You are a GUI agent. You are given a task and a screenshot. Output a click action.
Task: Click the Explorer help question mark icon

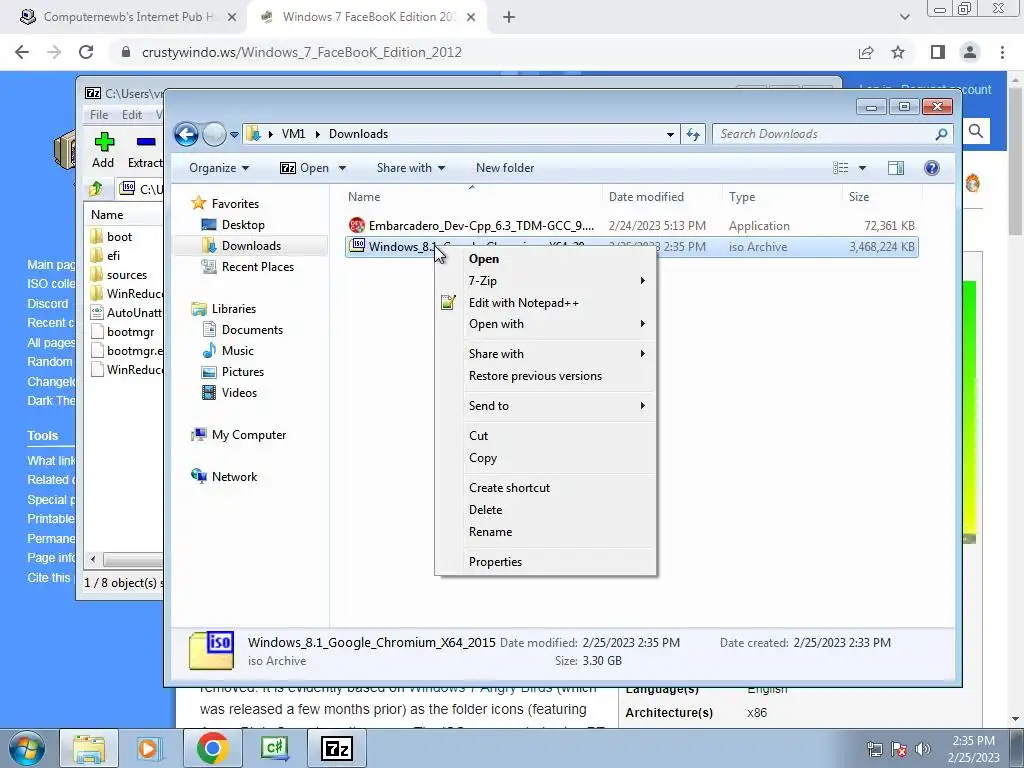point(932,168)
